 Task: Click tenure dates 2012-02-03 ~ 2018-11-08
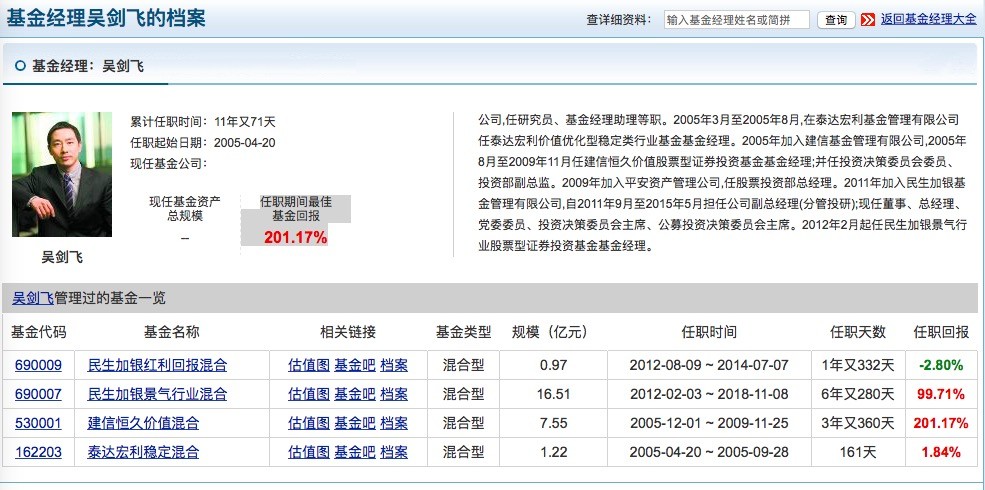(x=709, y=394)
